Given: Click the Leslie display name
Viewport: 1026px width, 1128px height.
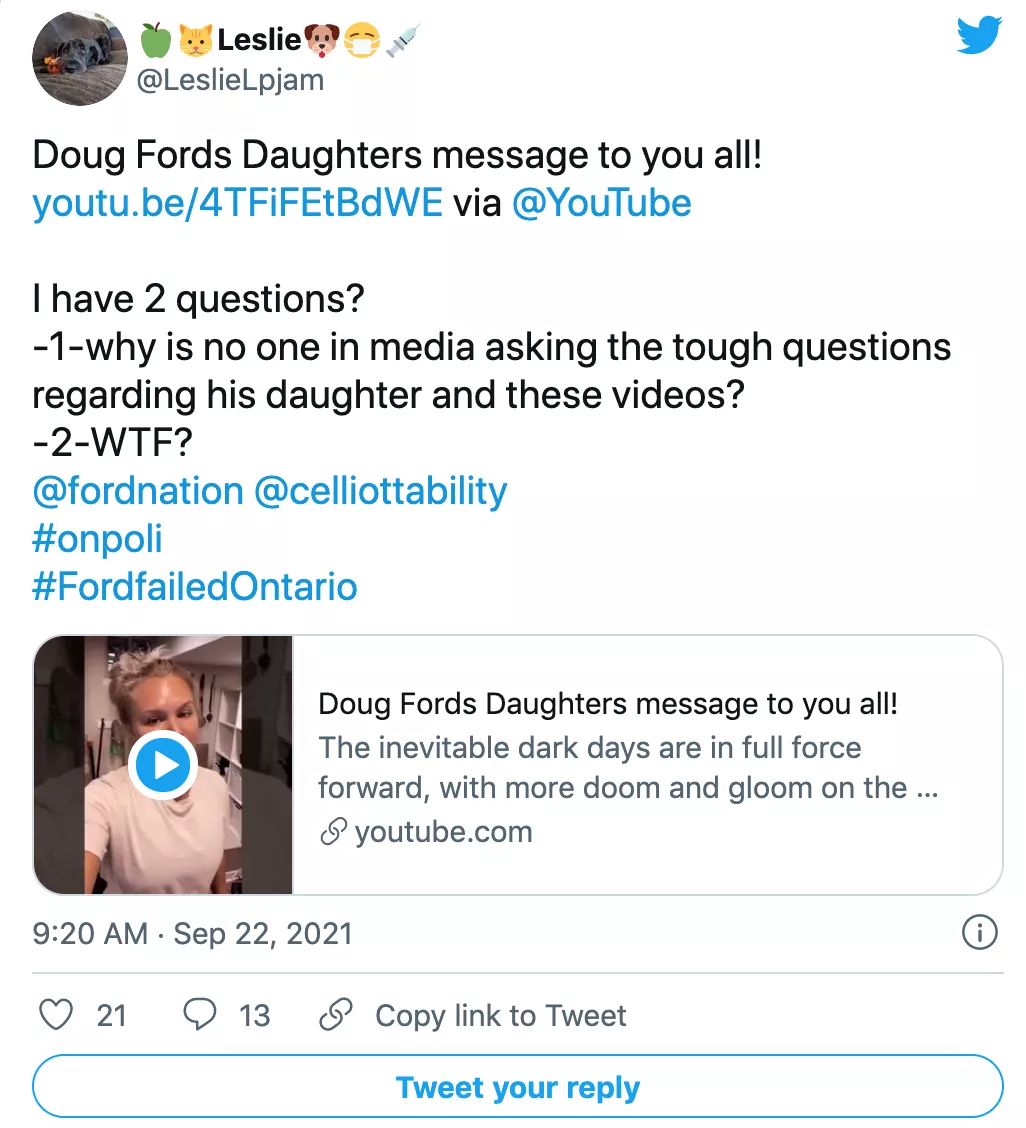Looking at the screenshot, I should 259,40.
